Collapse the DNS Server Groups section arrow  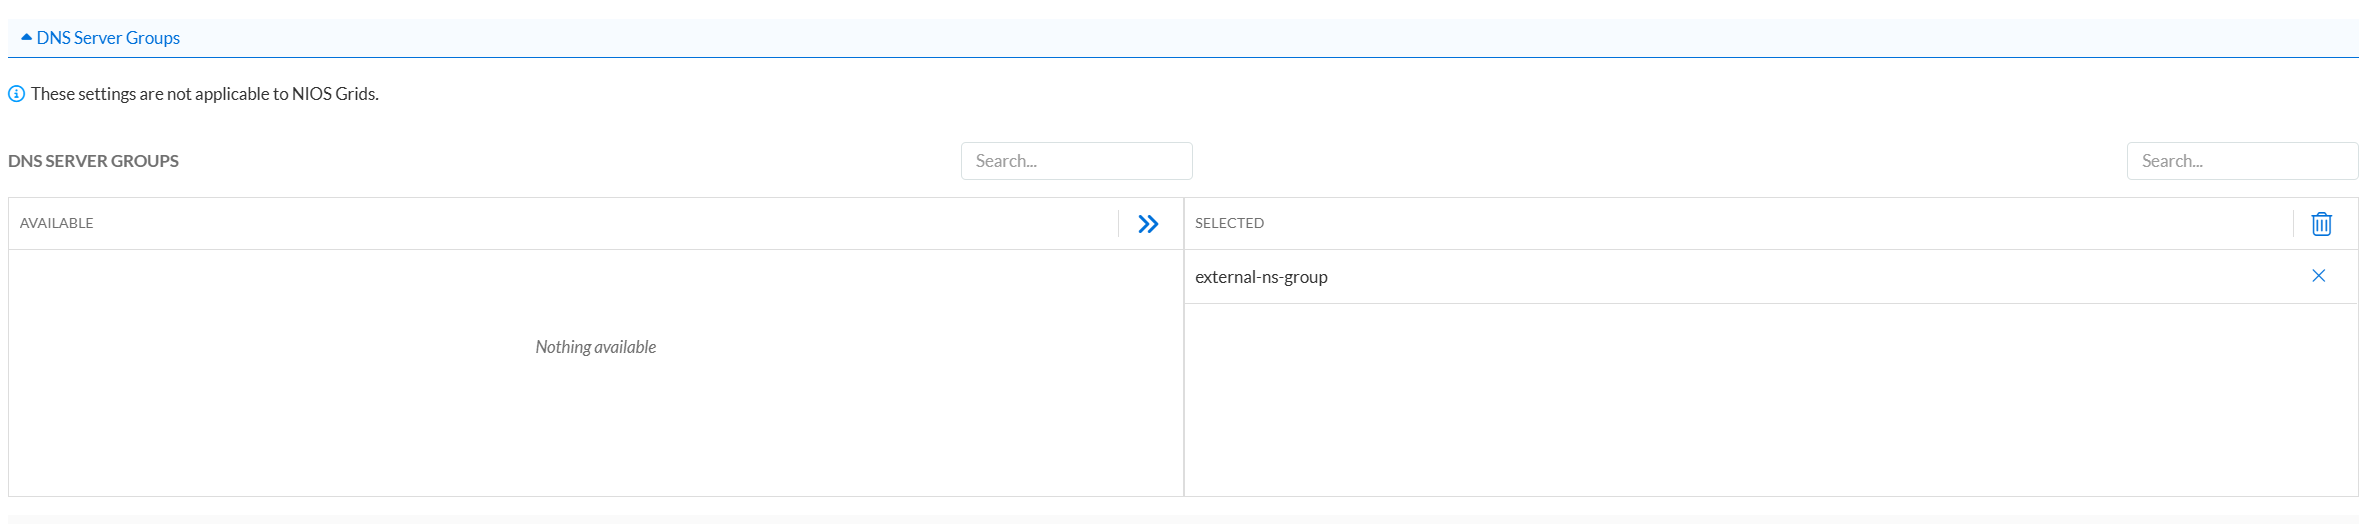(x=26, y=37)
